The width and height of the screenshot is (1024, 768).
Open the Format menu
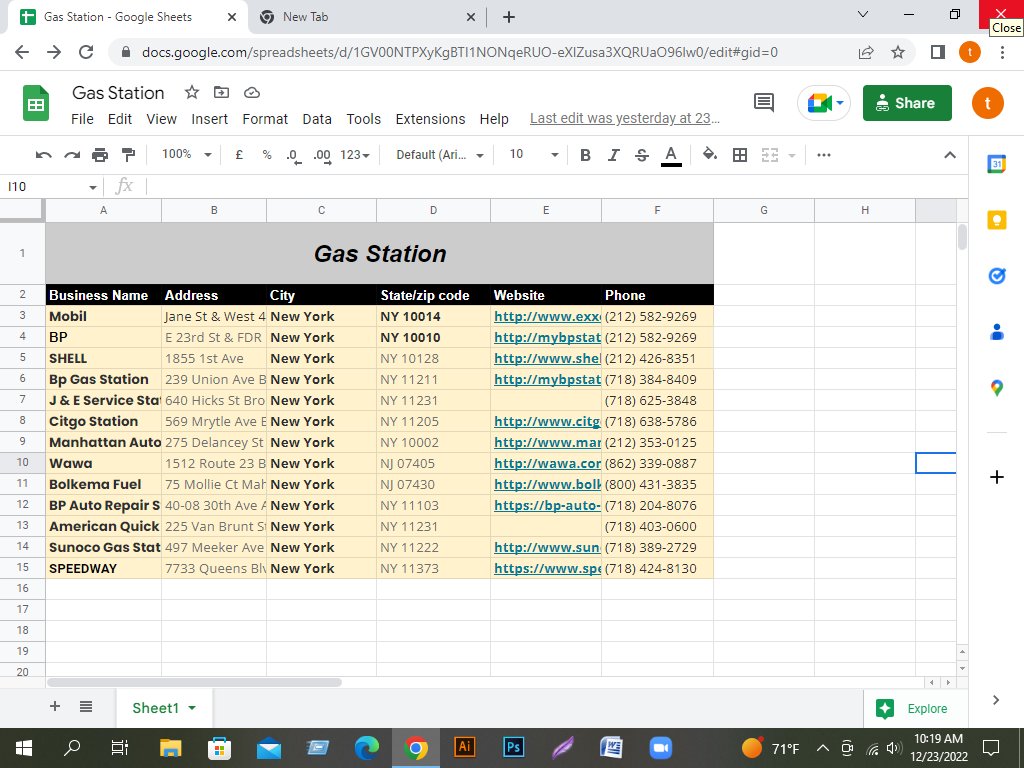(x=265, y=119)
